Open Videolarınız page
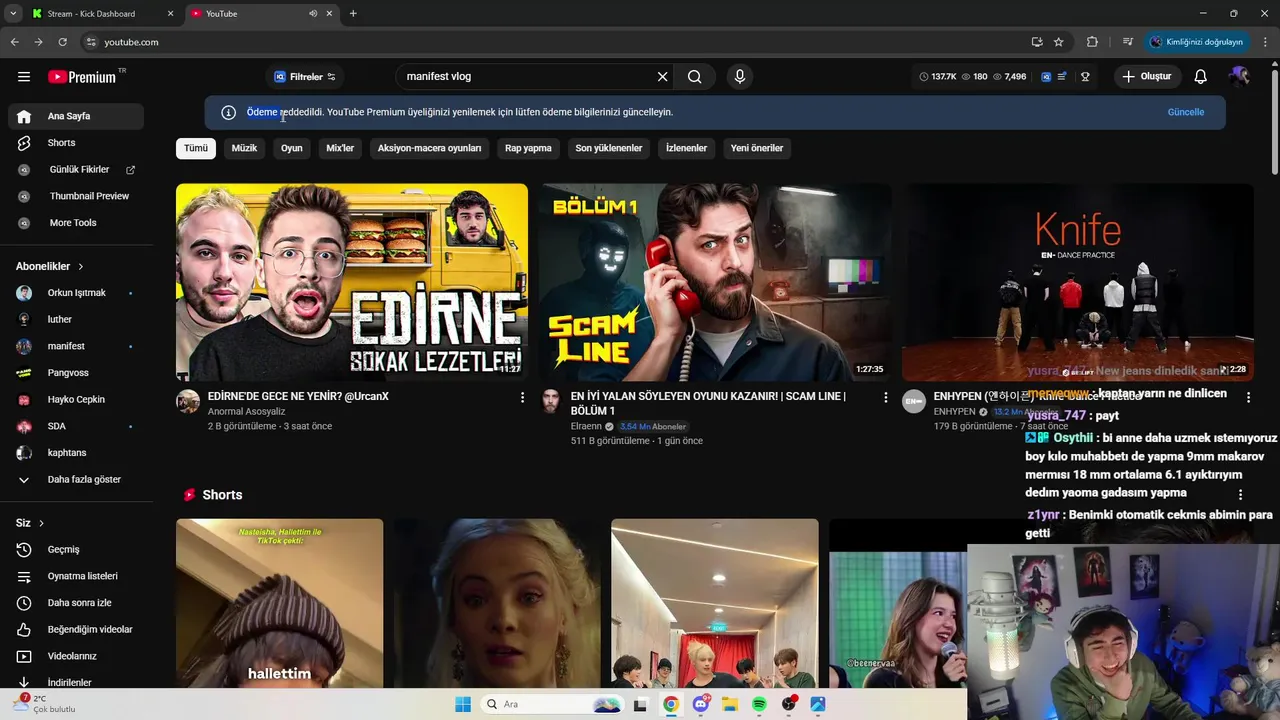The height and width of the screenshot is (720, 1280). [x=76, y=656]
